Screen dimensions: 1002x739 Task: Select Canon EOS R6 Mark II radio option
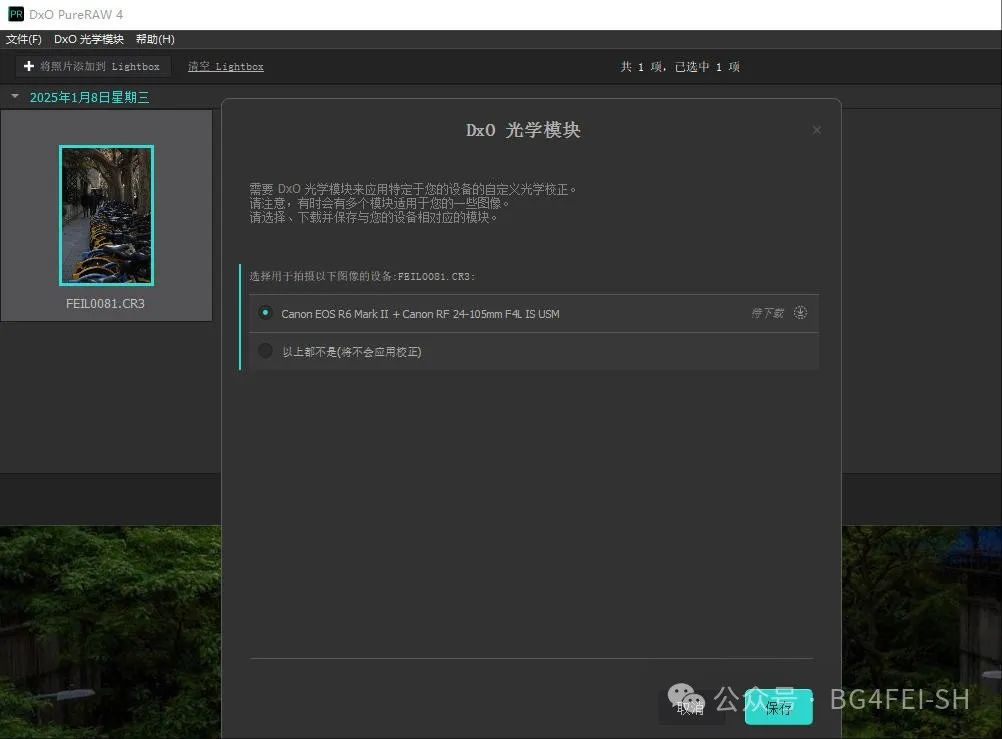(x=265, y=313)
